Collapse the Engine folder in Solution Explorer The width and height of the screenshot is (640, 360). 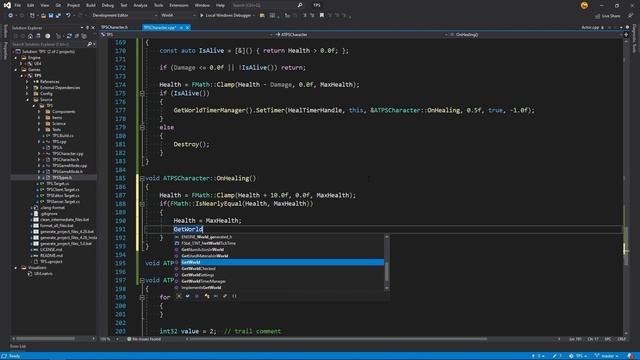click(x=16, y=58)
